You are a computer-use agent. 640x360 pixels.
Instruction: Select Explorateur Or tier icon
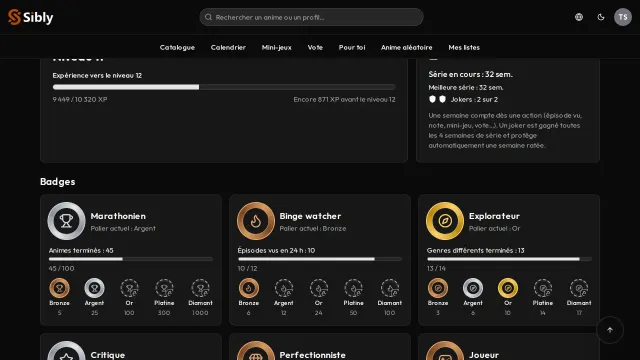pyautogui.click(x=508, y=288)
